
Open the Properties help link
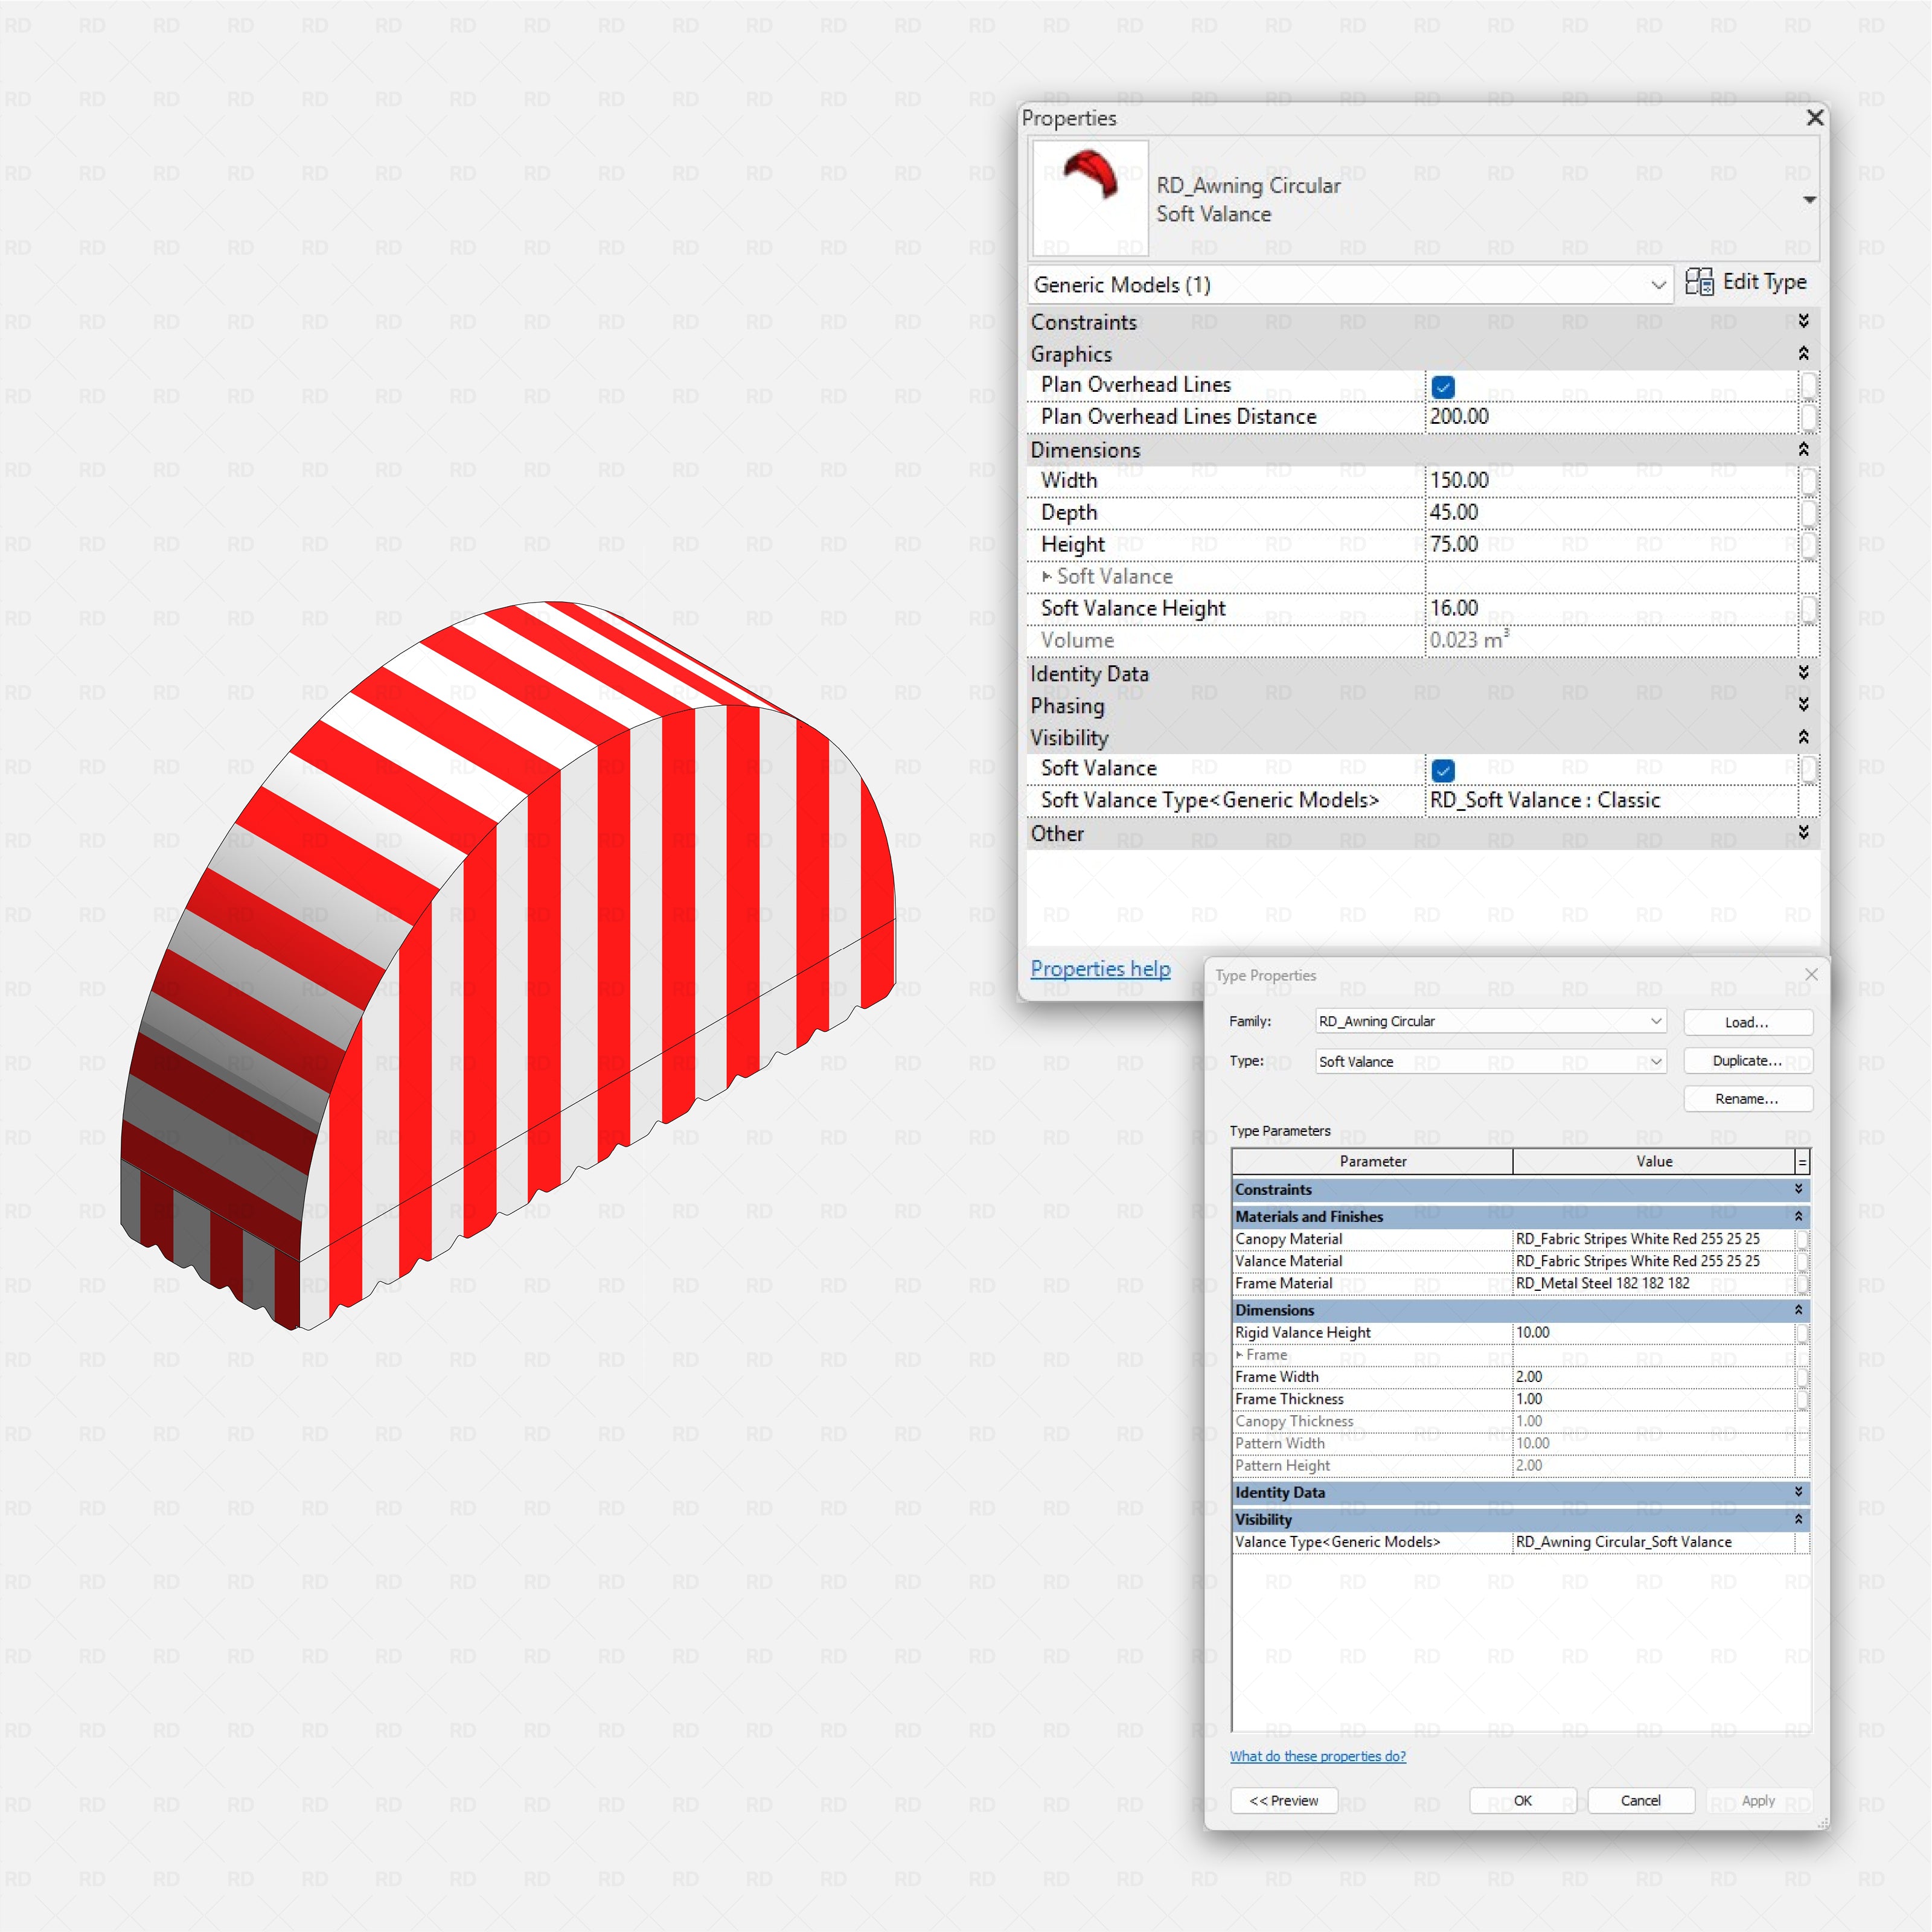point(1100,969)
